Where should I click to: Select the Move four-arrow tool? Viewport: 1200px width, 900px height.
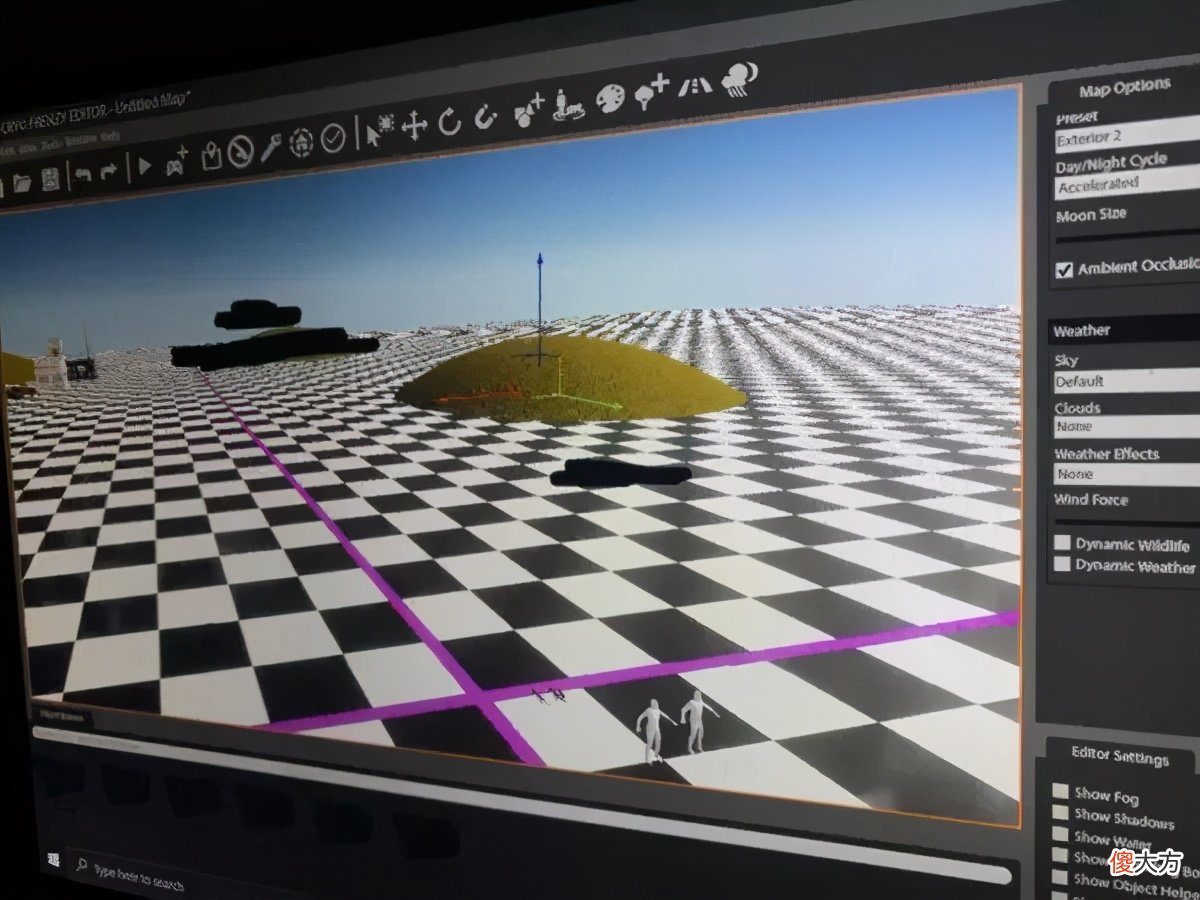coord(414,126)
